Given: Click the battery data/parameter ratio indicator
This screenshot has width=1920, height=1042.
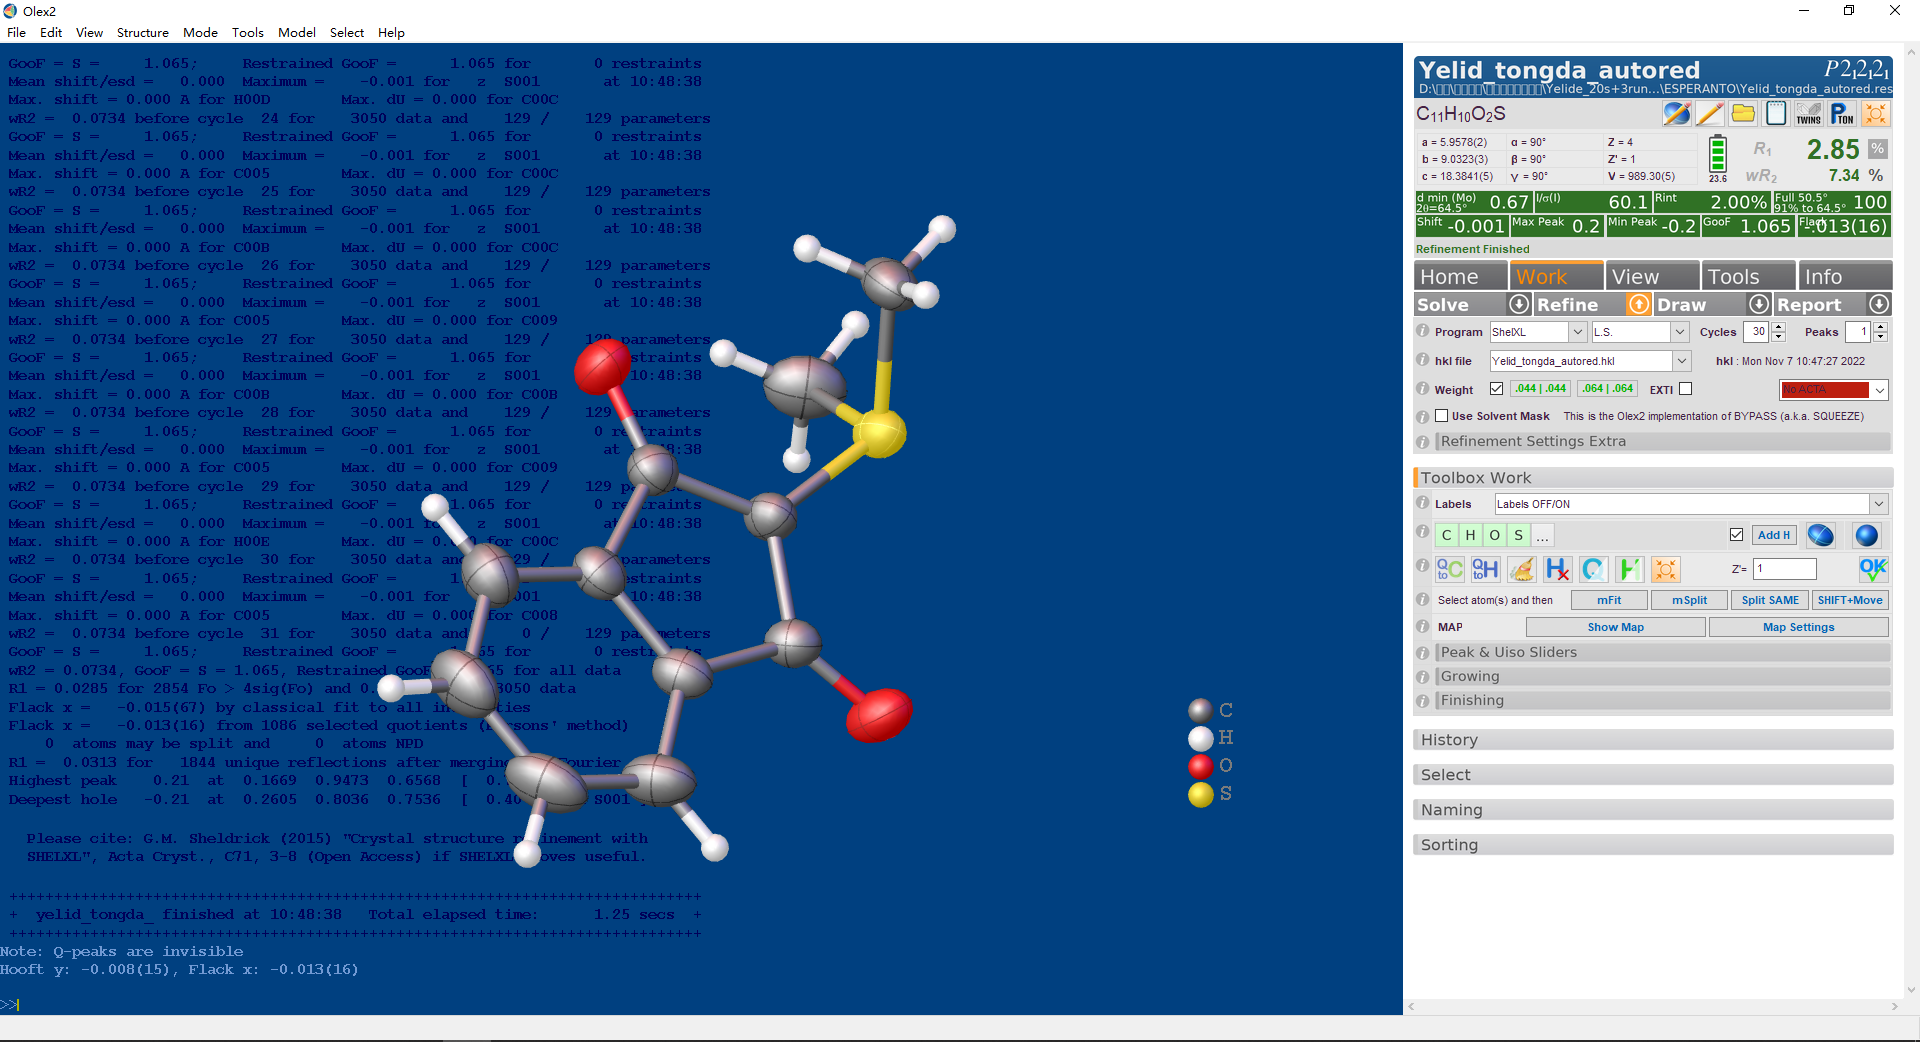Looking at the screenshot, I should (1718, 158).
